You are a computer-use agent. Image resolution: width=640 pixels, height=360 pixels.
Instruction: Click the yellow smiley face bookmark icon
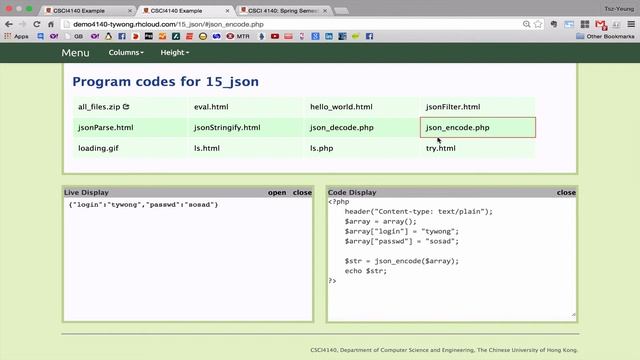(203, 36)
